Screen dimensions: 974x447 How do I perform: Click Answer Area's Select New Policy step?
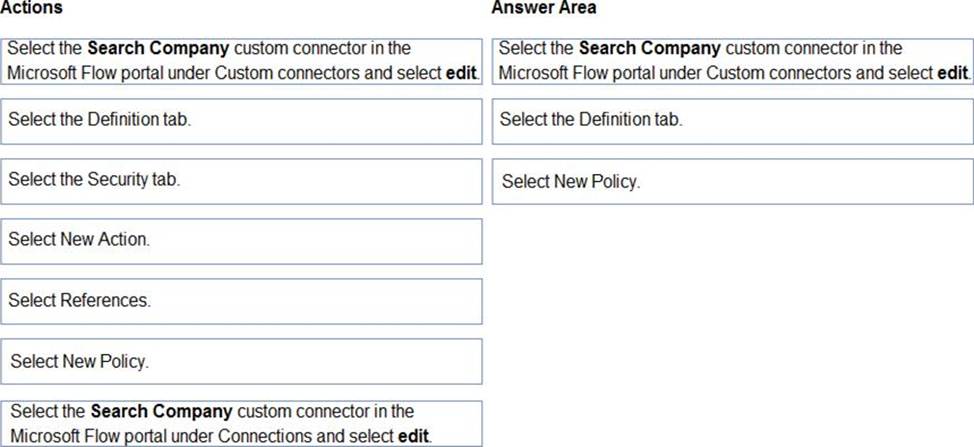point(733,181)
